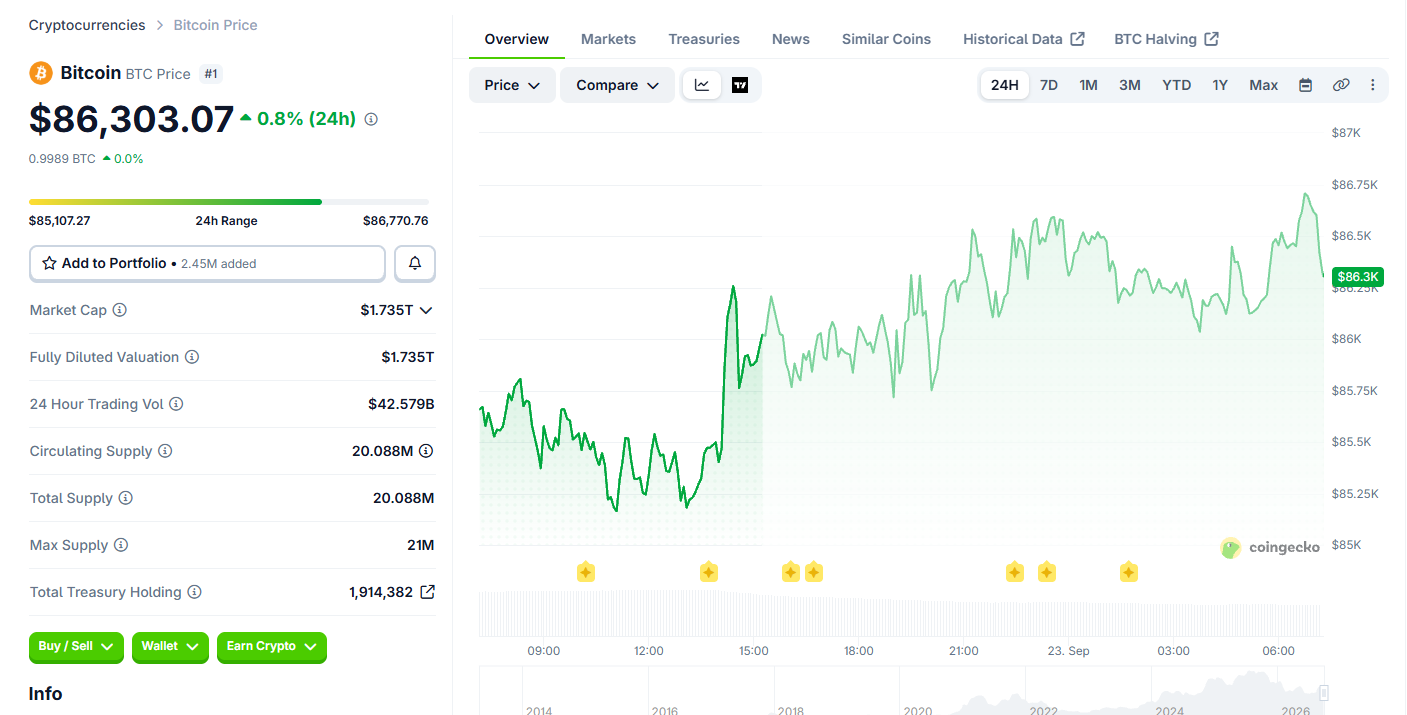Click the $42.579B trading volume value
Viewport: 1407px width, 715px height.
(401, 404)
